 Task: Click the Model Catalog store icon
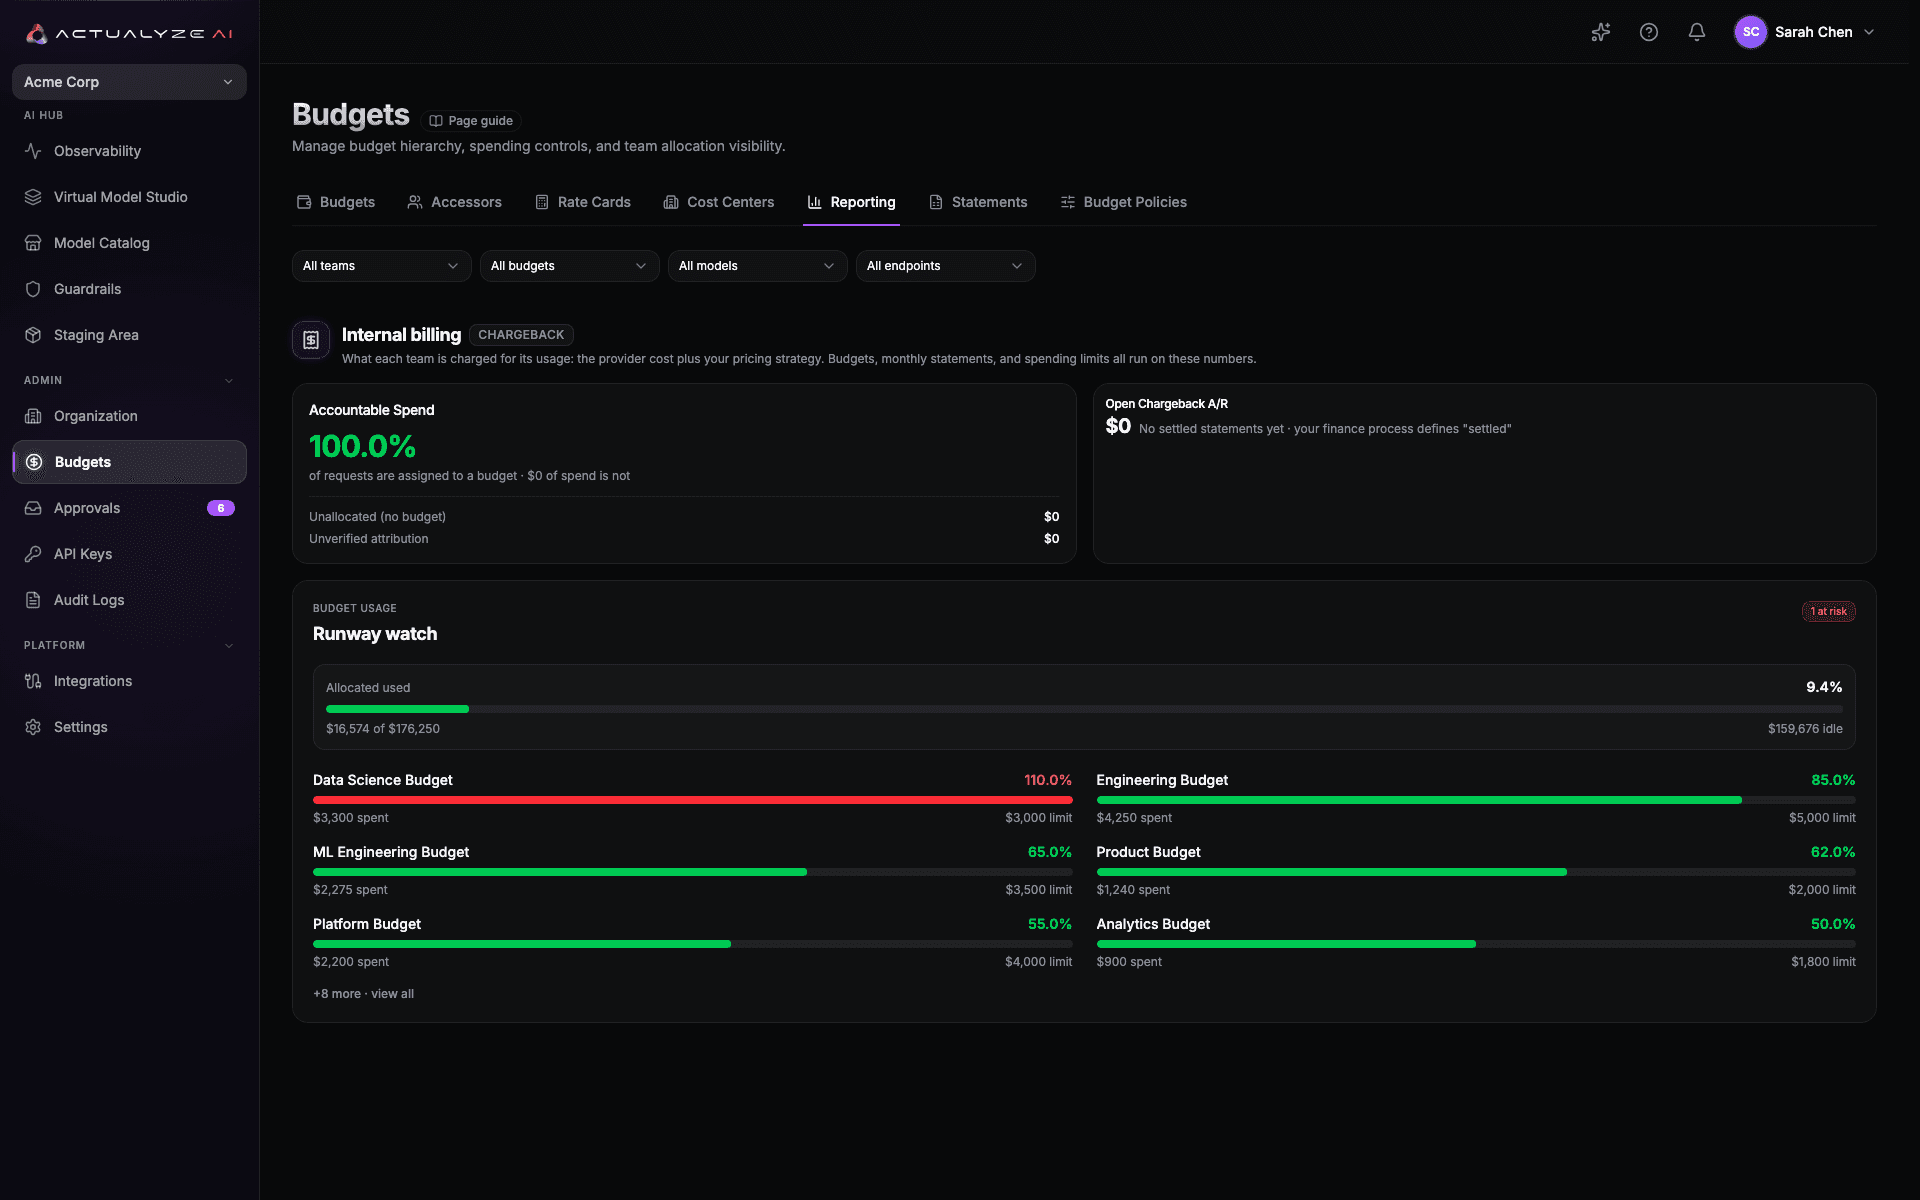point(33,243)
